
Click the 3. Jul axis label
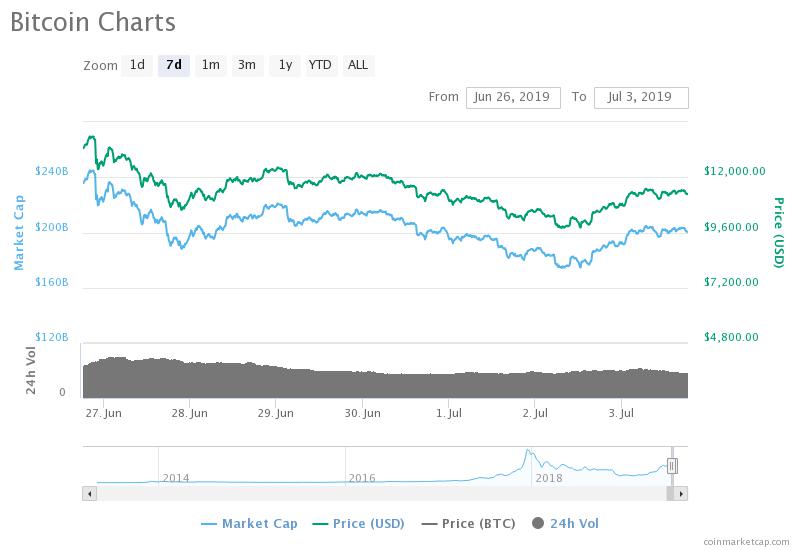pos(621,413)
